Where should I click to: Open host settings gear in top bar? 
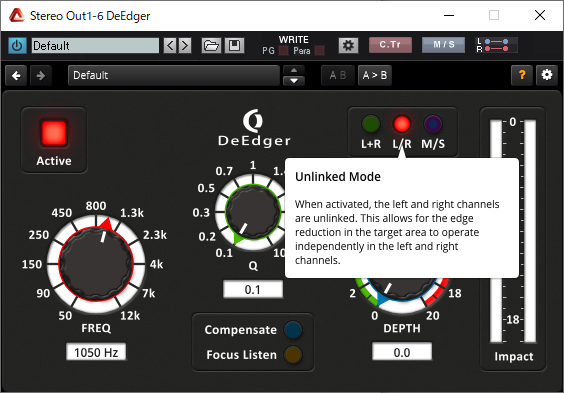click(348, 45)
